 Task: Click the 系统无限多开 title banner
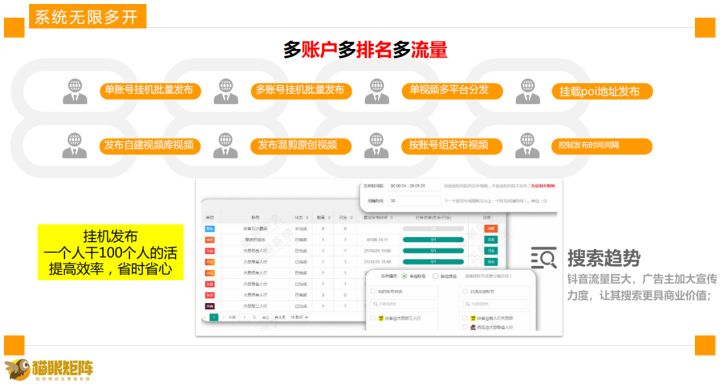coord(87,16)
